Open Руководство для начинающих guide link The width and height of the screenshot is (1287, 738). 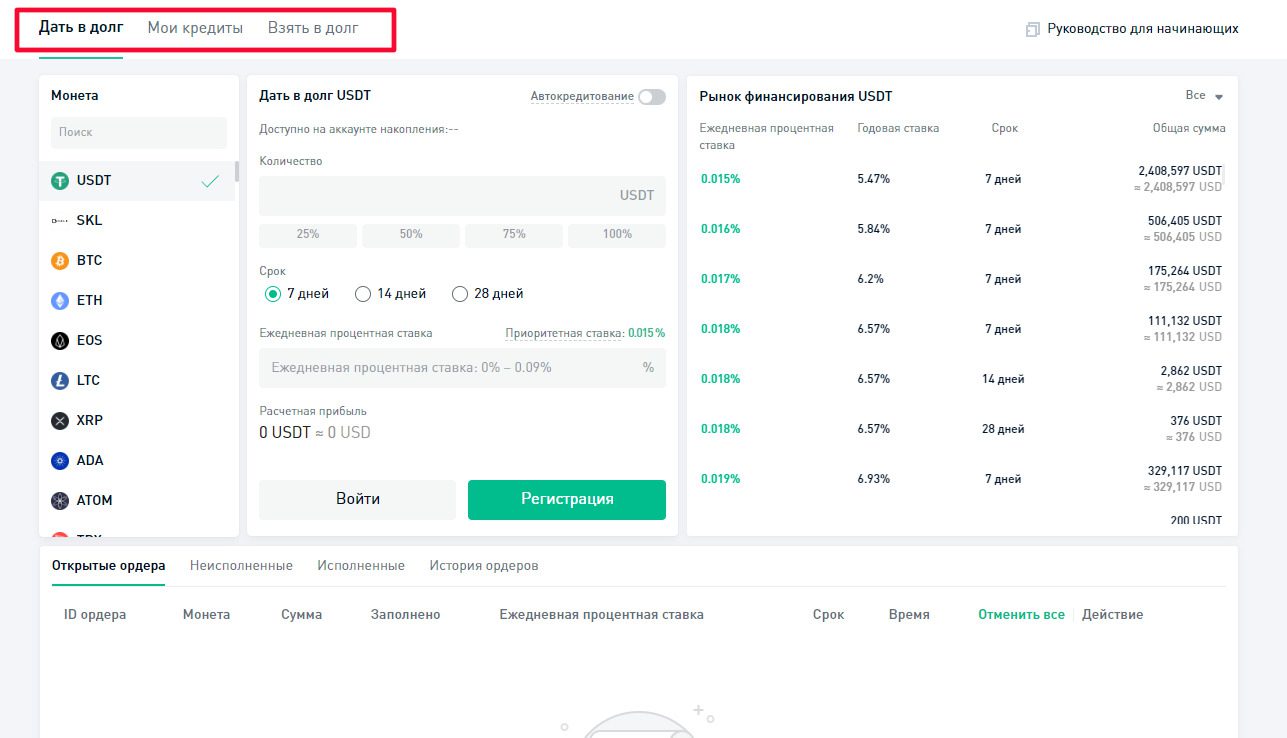pos(1142,29)
